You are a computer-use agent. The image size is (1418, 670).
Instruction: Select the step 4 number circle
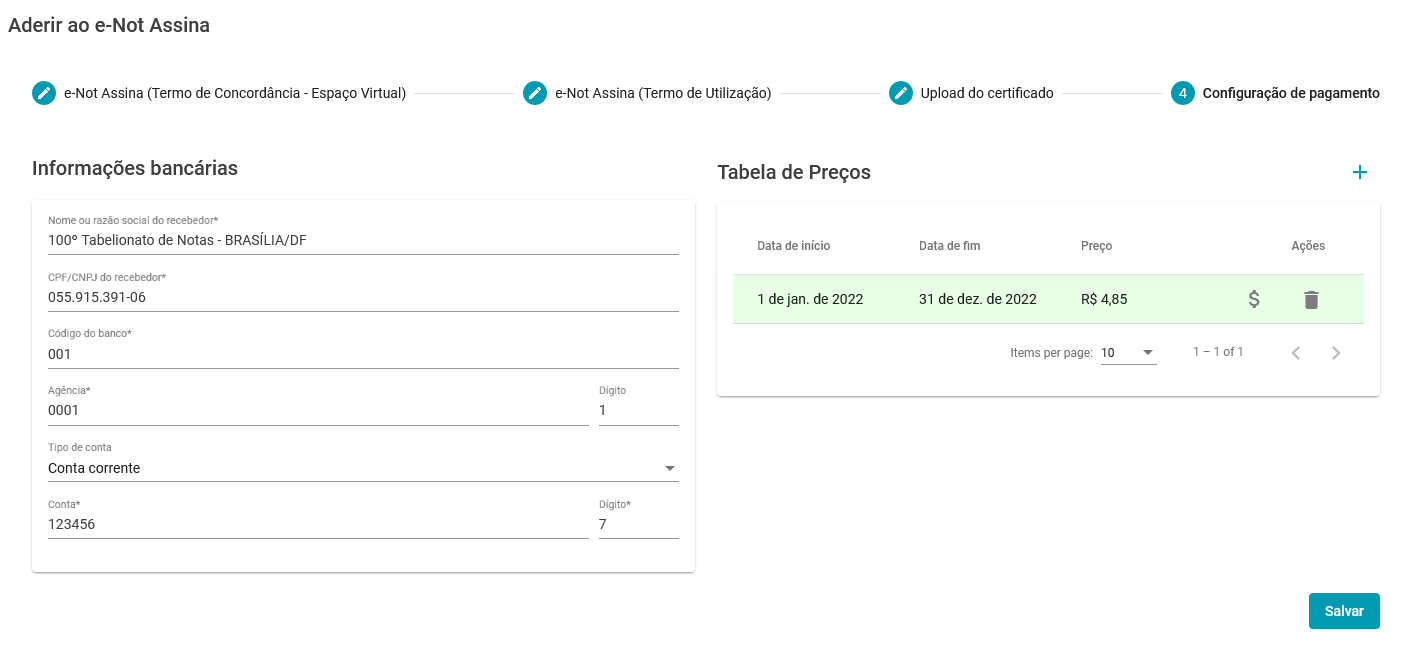[x=1183, y=93]
